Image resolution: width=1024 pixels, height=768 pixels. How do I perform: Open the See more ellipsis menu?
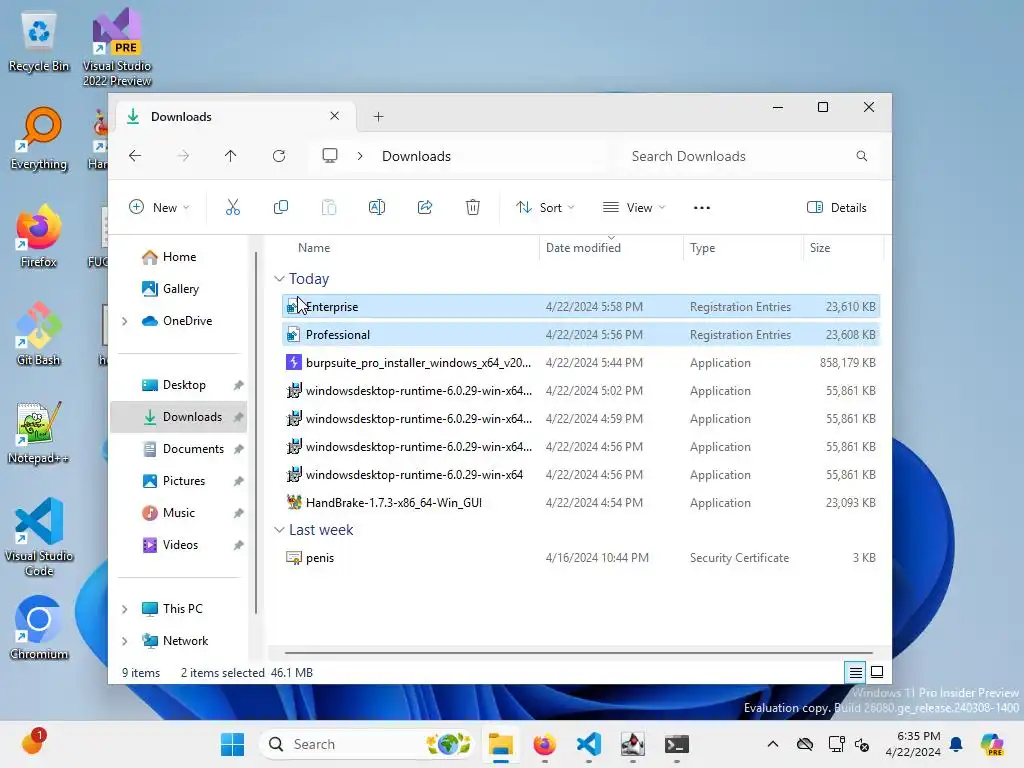(701, 208)
